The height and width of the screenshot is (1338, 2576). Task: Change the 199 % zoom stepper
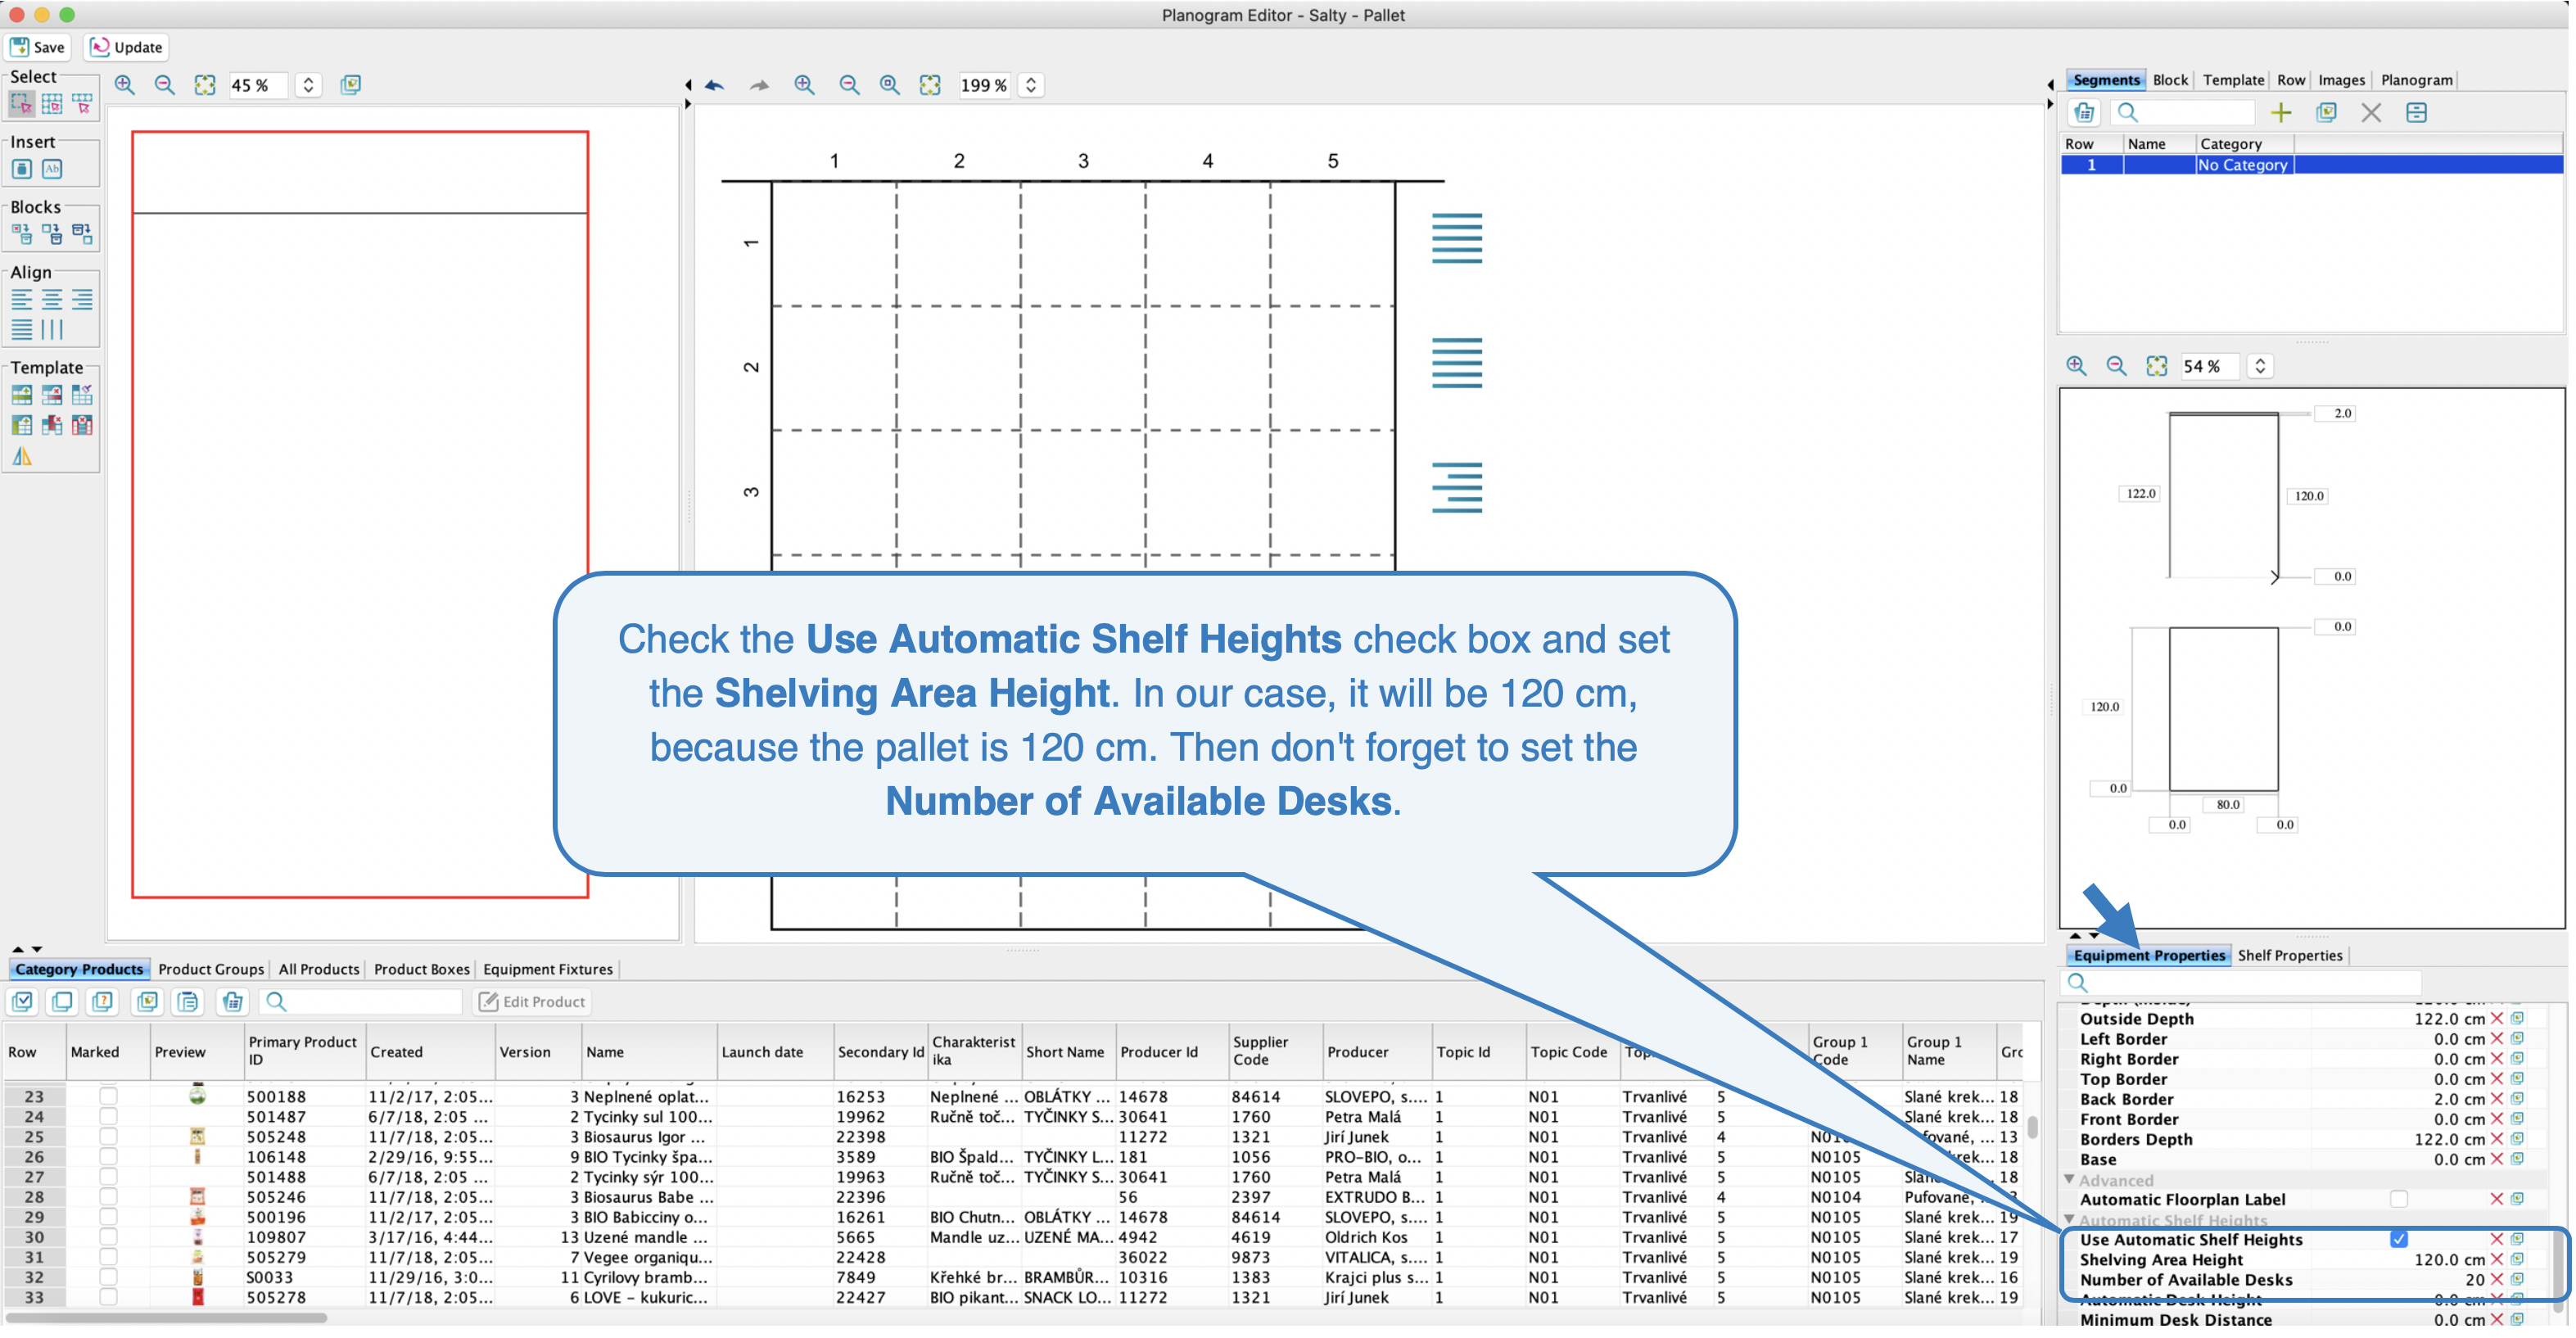click(x=1031, y=85)
